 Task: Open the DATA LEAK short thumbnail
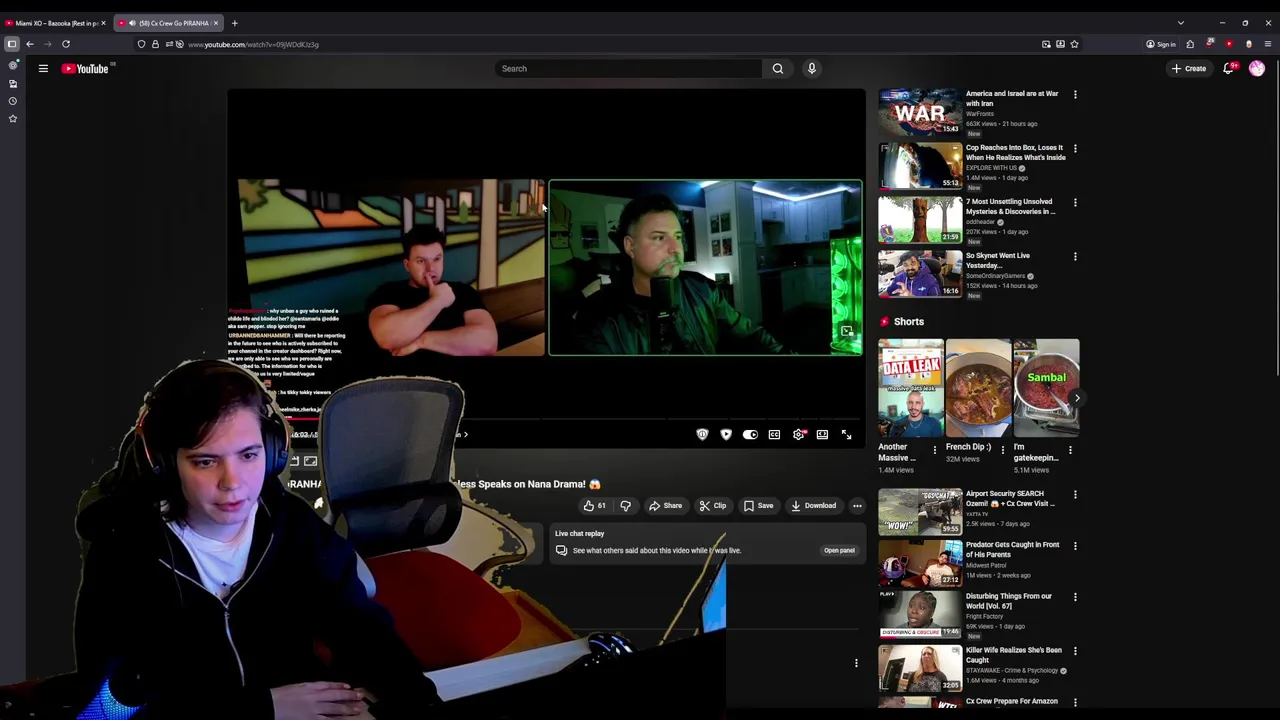(x=911, y=388)
